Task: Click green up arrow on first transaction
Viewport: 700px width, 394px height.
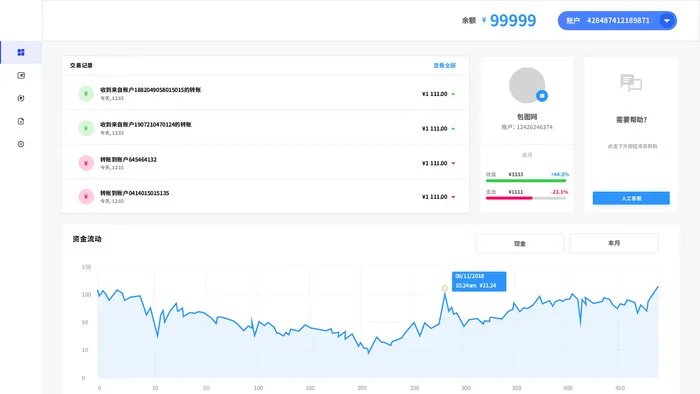Action: point(453,94)
